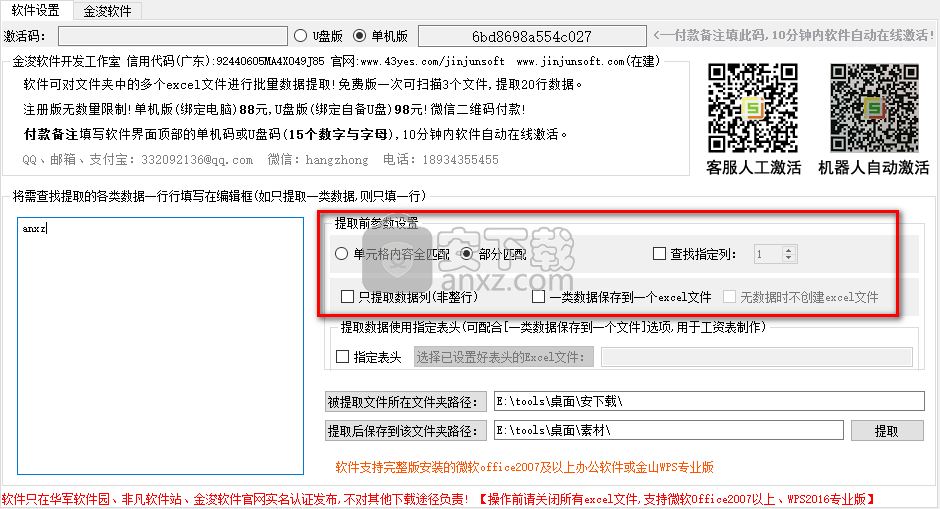Click the header Excel file path field

coord(757,357)
